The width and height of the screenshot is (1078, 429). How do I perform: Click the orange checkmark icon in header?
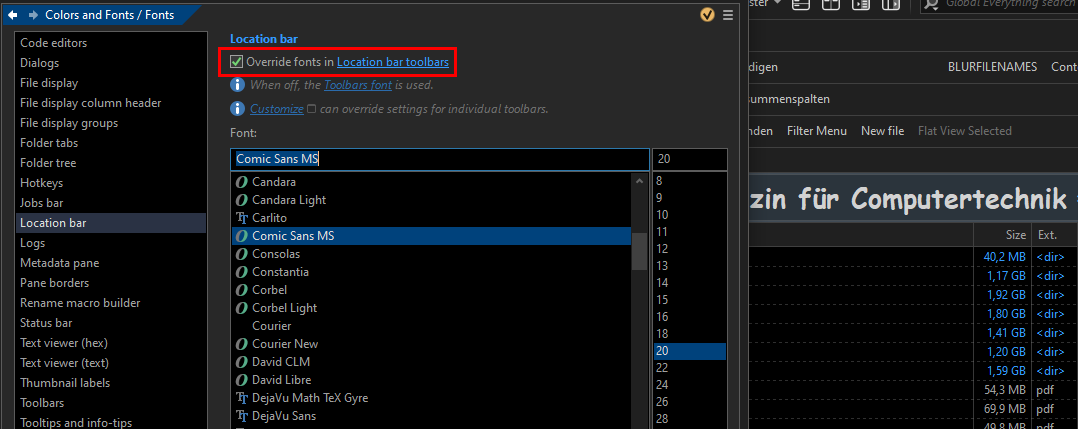click(708, 14)
